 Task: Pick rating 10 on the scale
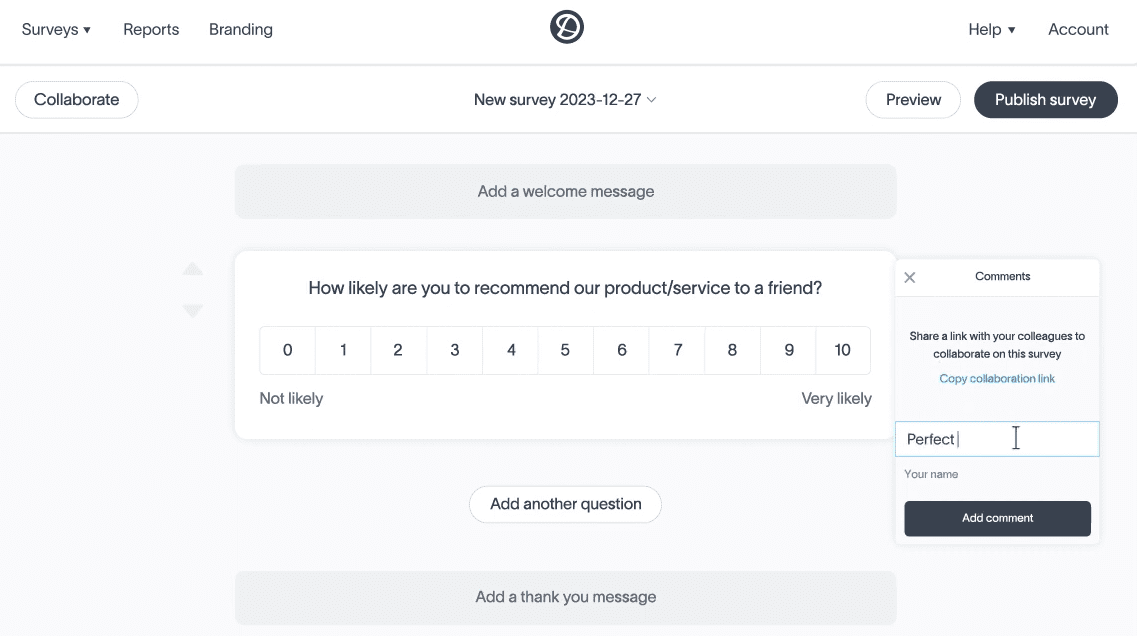tap(842, 350)
